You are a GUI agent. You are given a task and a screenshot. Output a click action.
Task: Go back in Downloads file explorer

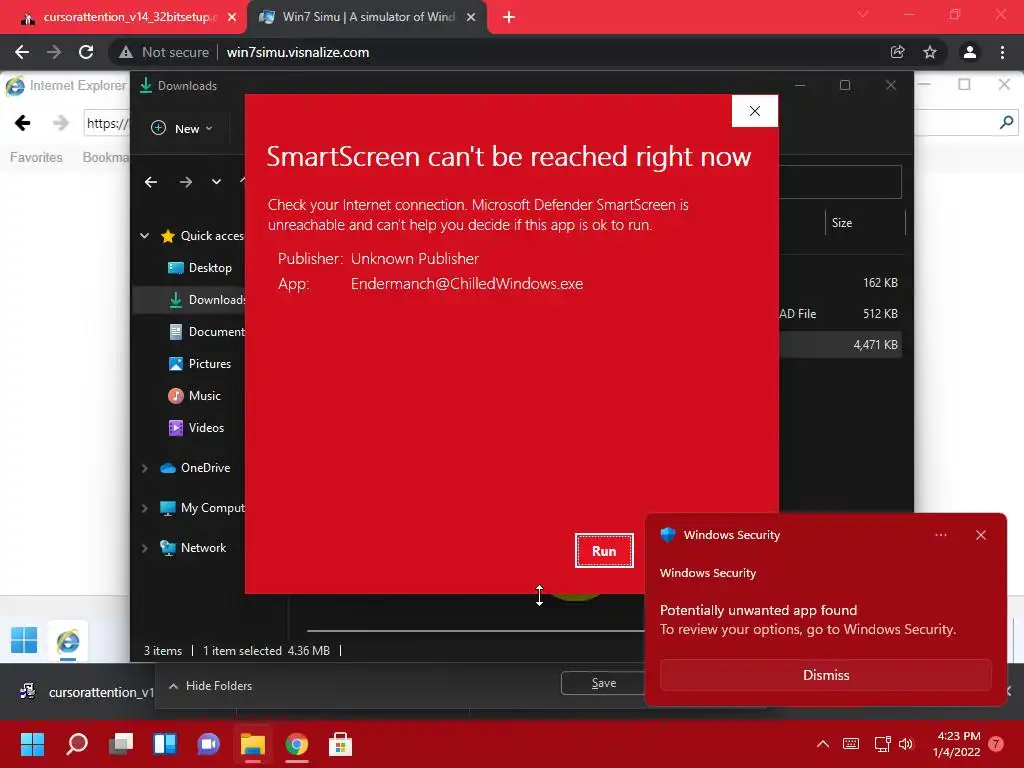151,182
